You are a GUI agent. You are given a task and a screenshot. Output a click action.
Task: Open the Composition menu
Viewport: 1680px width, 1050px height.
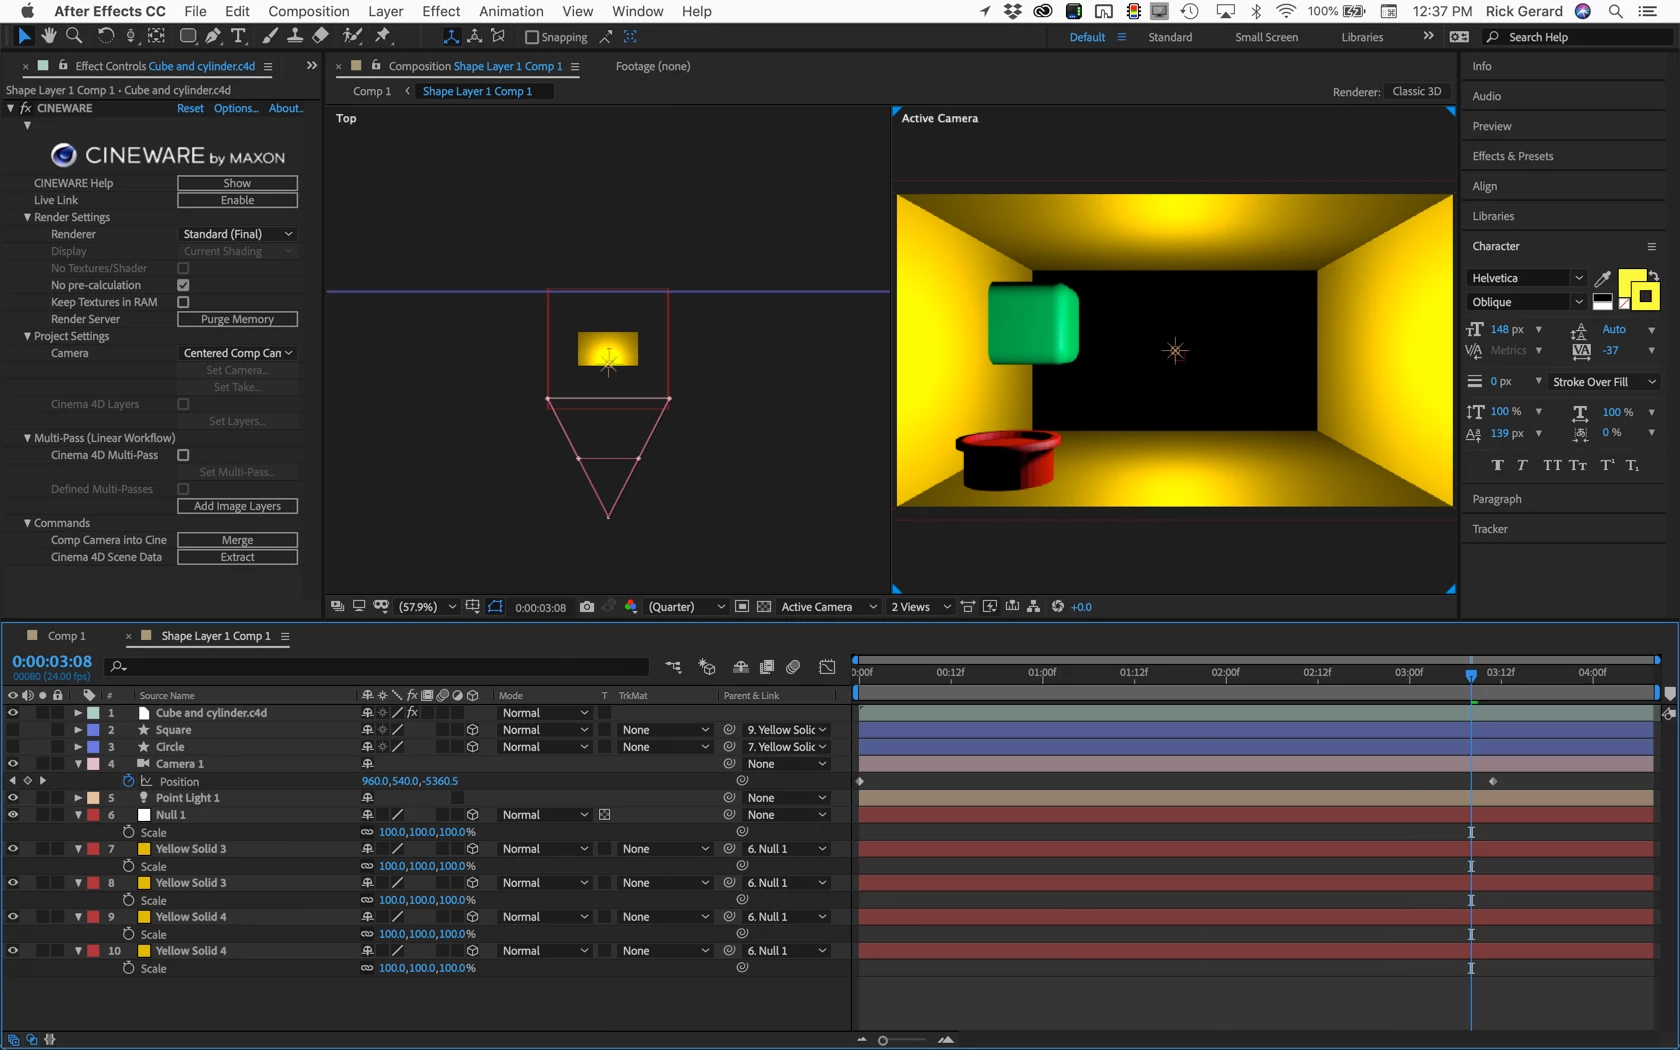309,11
